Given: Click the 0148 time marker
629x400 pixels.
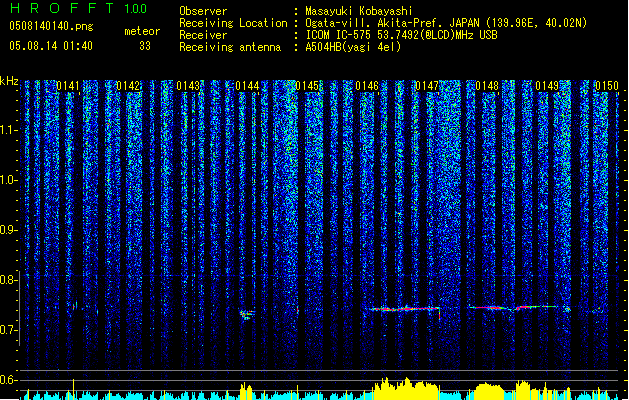Looking at the screenshot, I should [x=487, y=86].
